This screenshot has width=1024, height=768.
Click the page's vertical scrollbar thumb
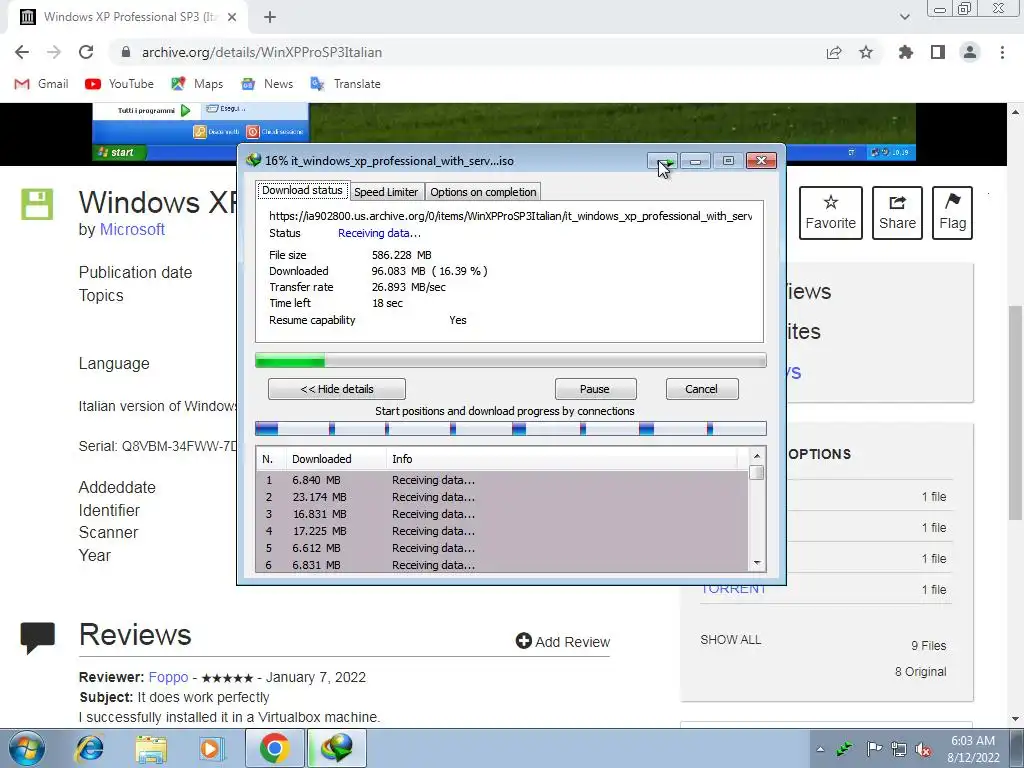[x=1016, y=411]
